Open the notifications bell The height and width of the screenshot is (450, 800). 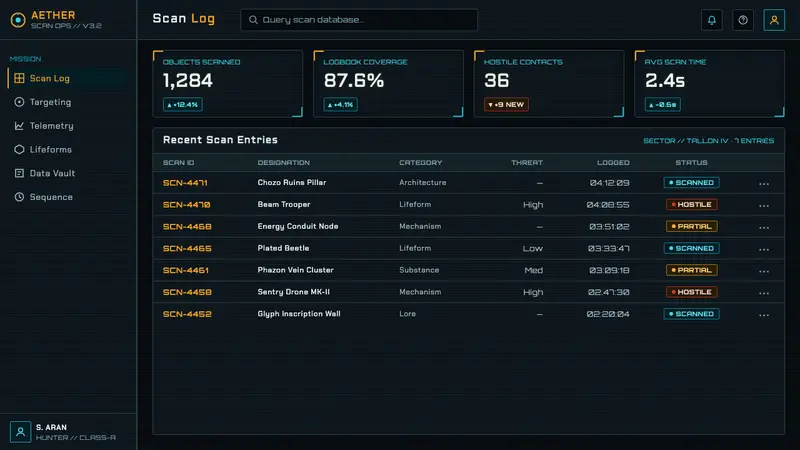711,20
